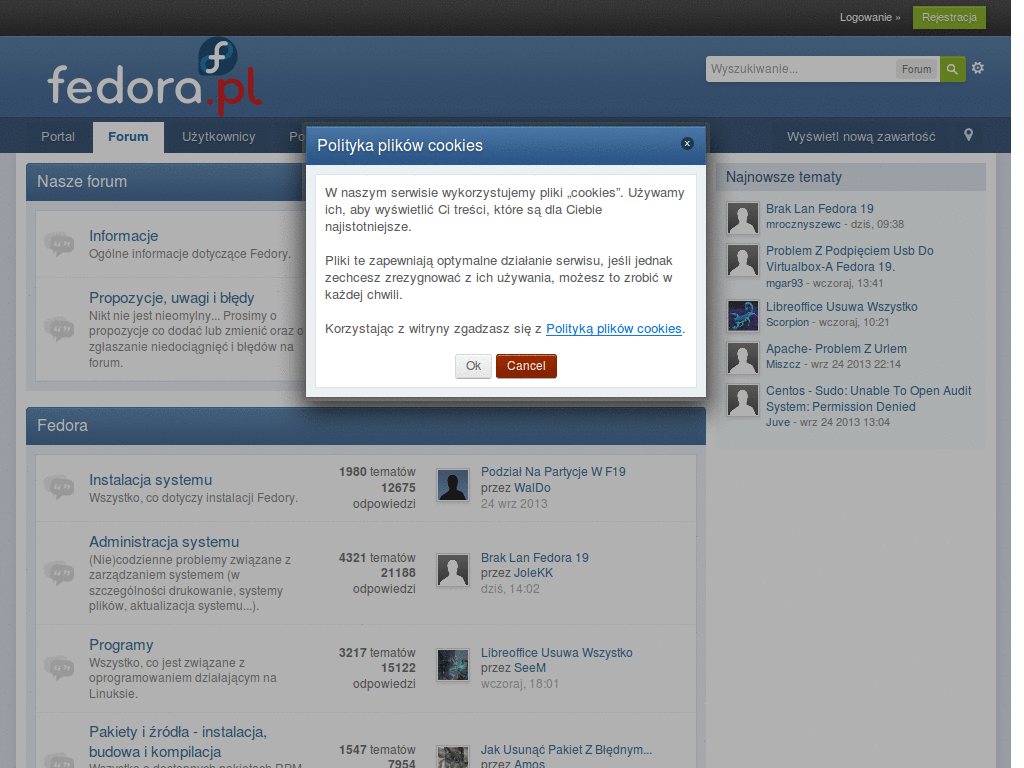Open user SeeM profile
1024x768 pixels.
(530, 668)
